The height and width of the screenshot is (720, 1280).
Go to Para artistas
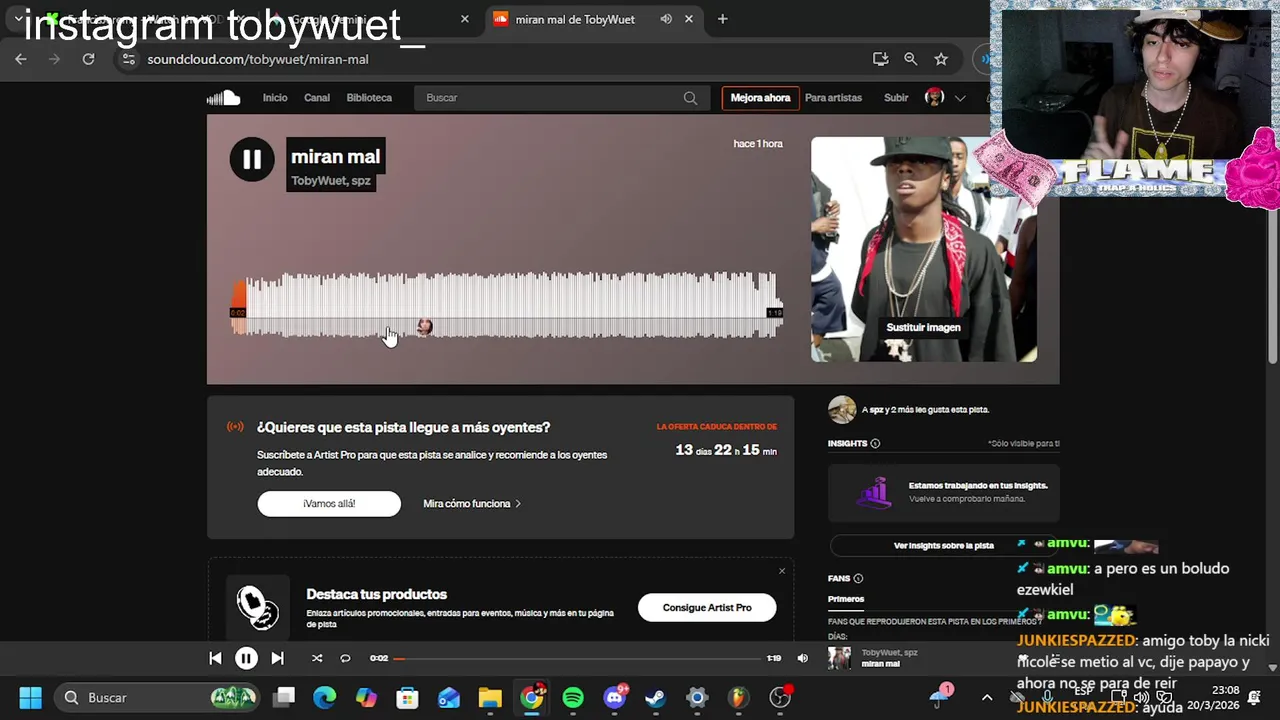coord(833,98)
